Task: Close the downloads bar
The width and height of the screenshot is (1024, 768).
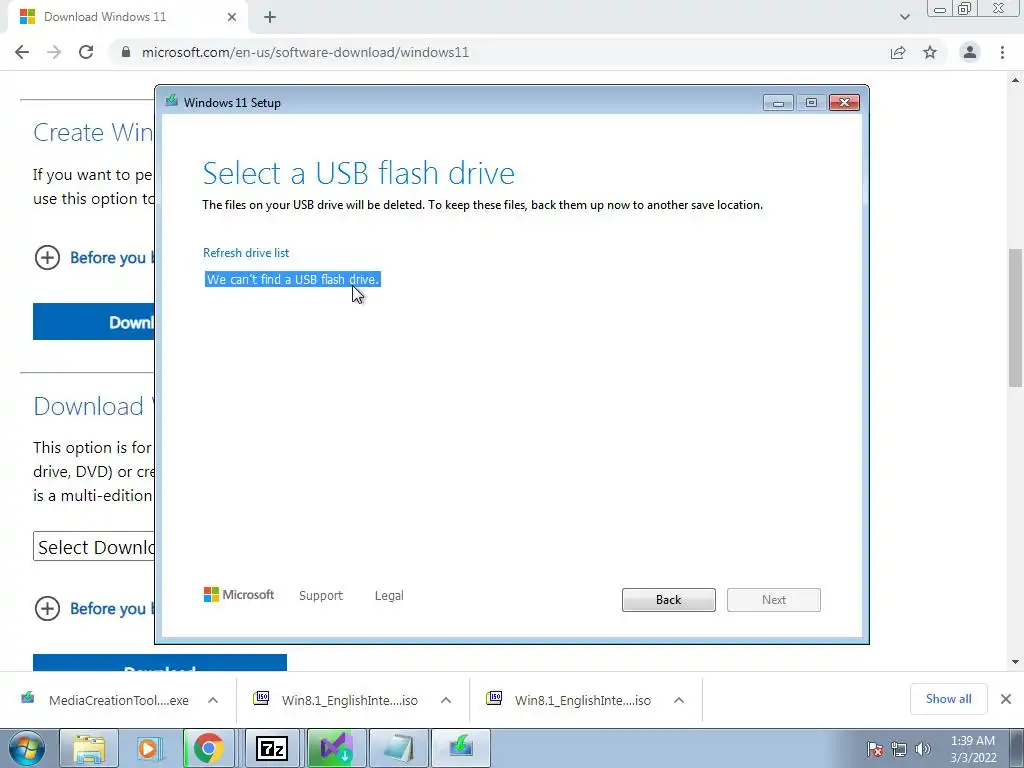Action: 1006,699
